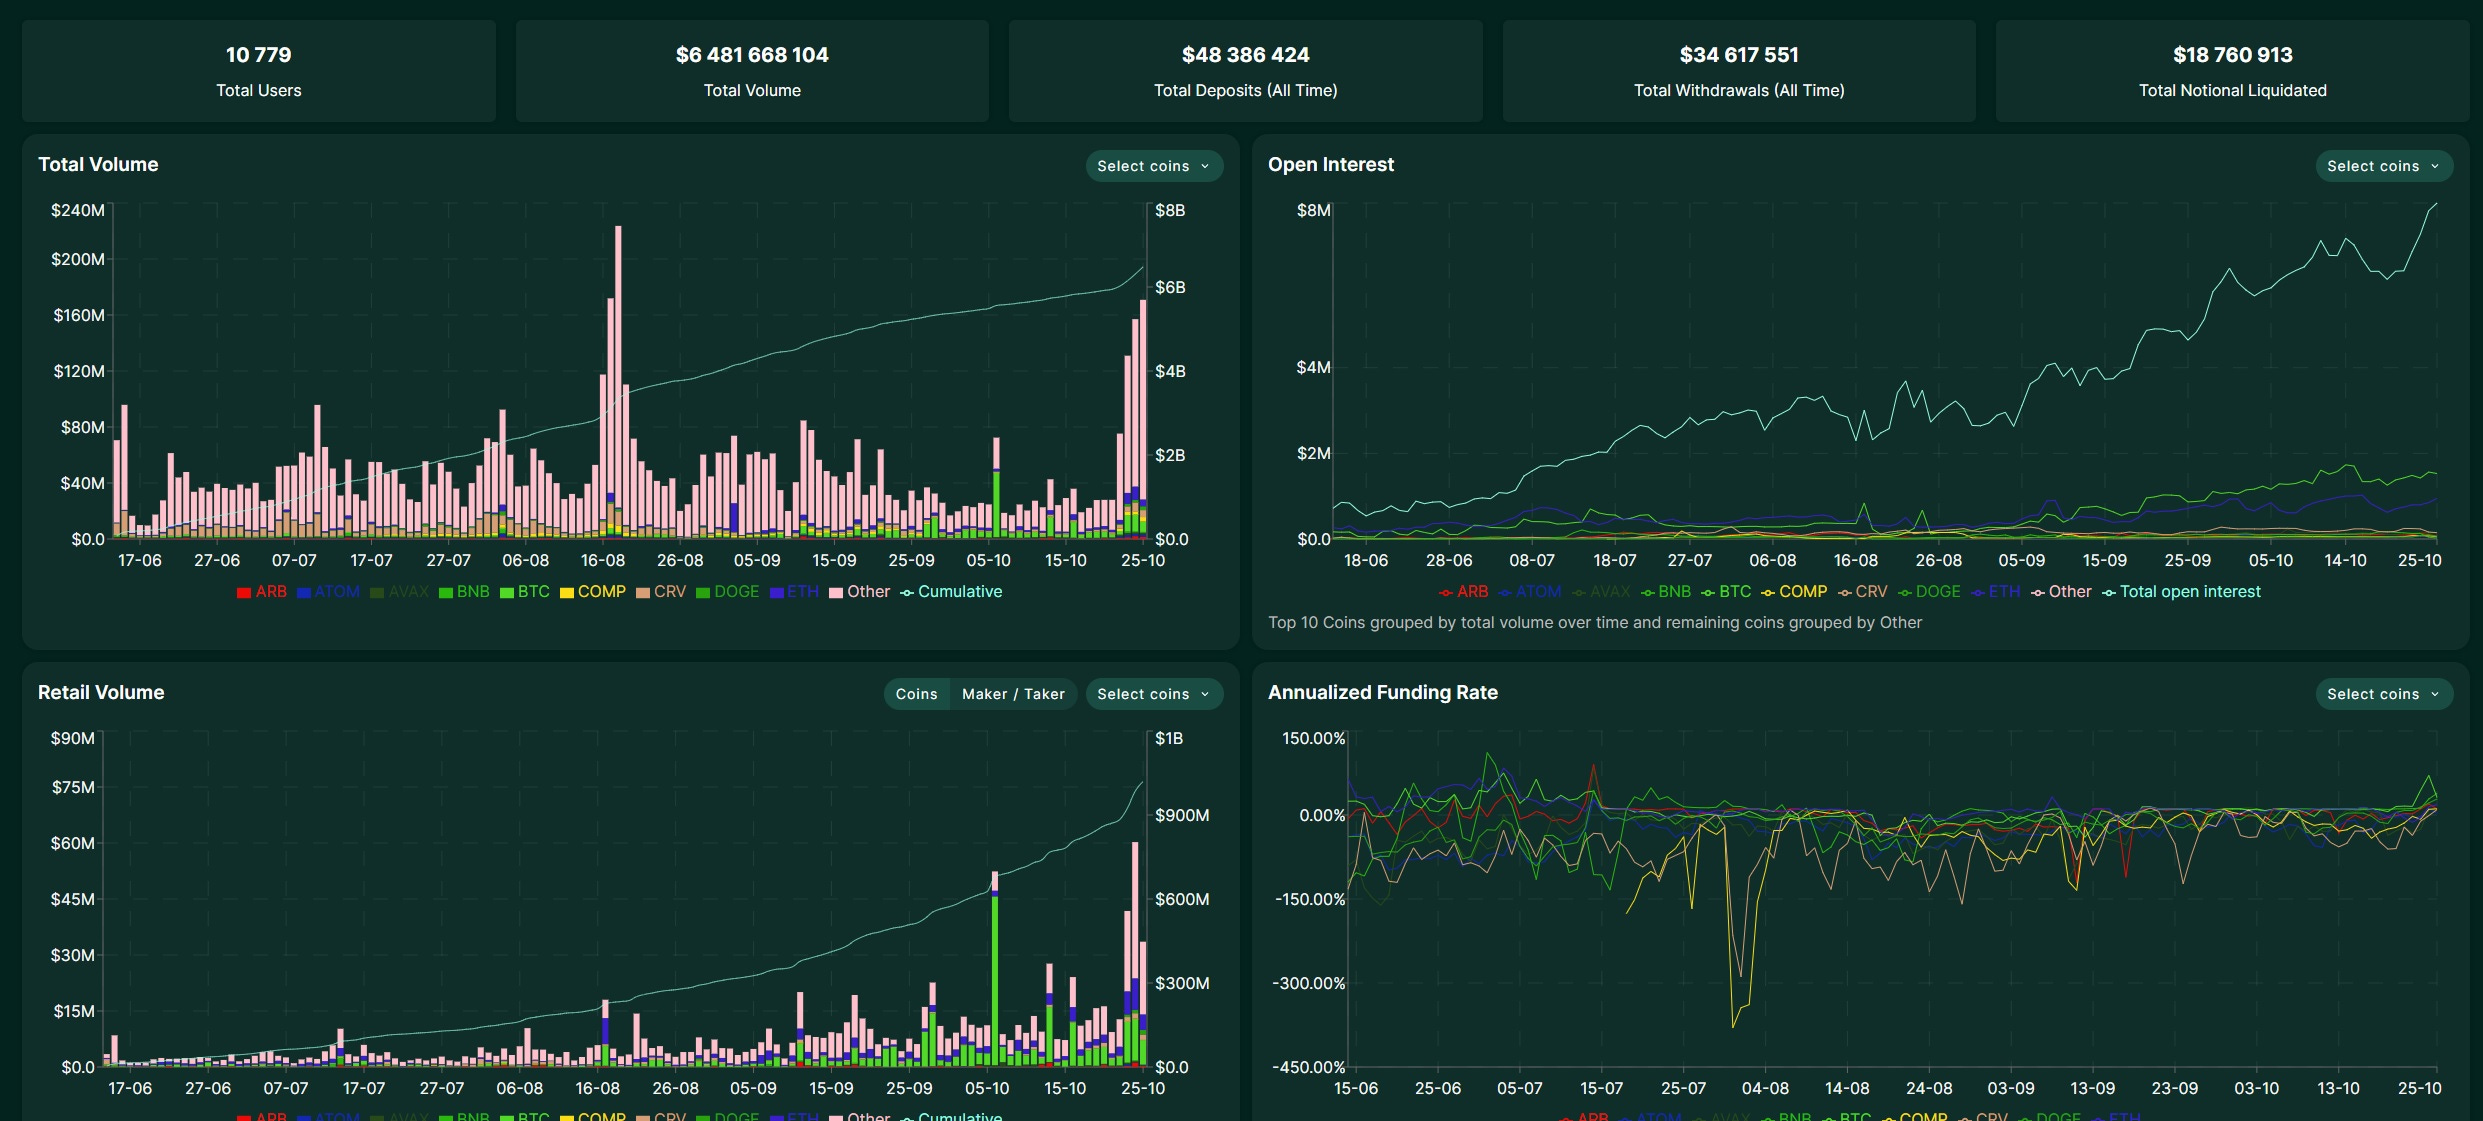Toggle ARB legend in Total Volume chart

pos(261,592)
